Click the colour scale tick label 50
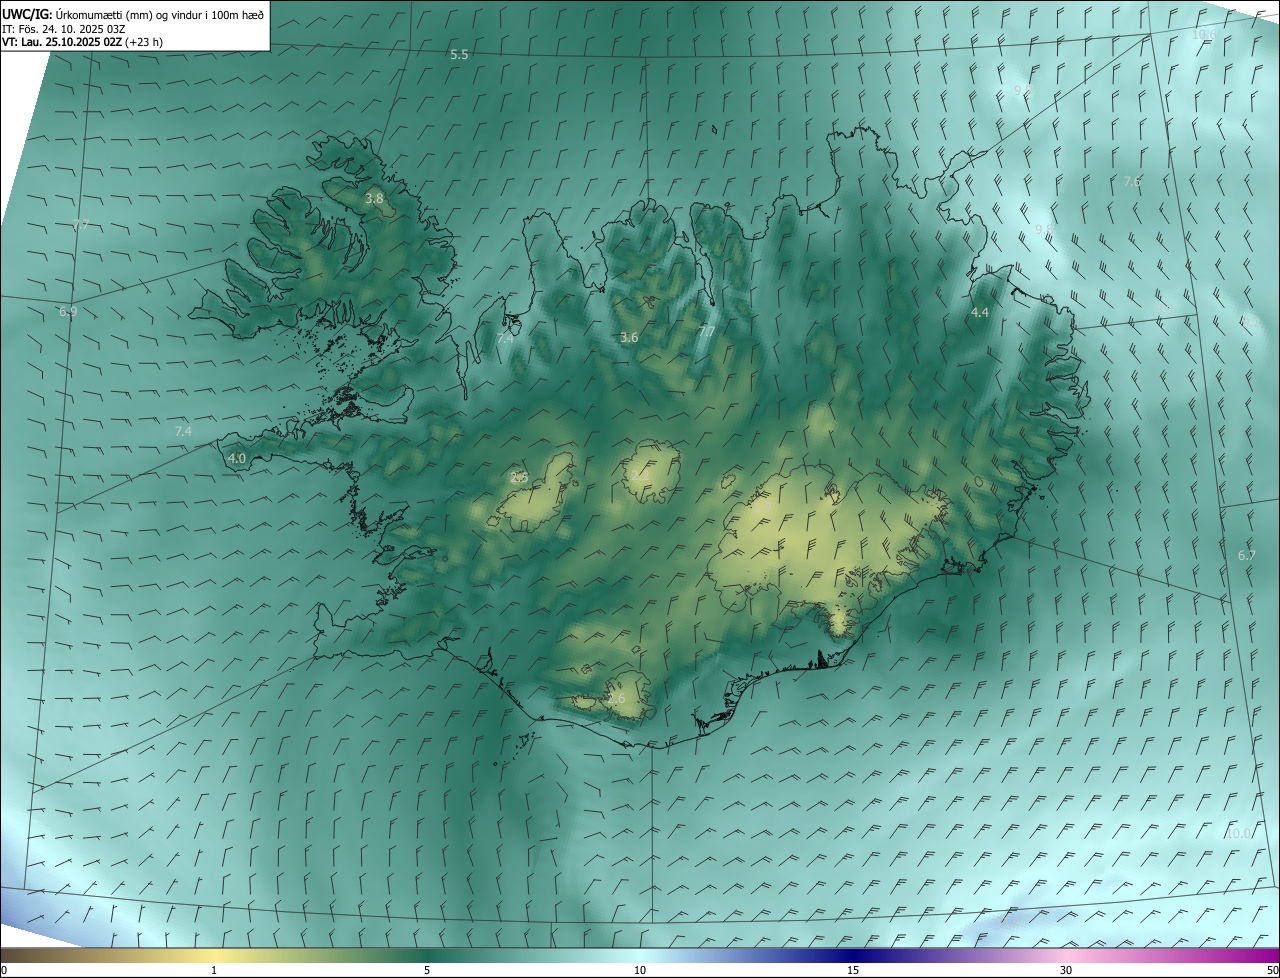 point(1272,971)
